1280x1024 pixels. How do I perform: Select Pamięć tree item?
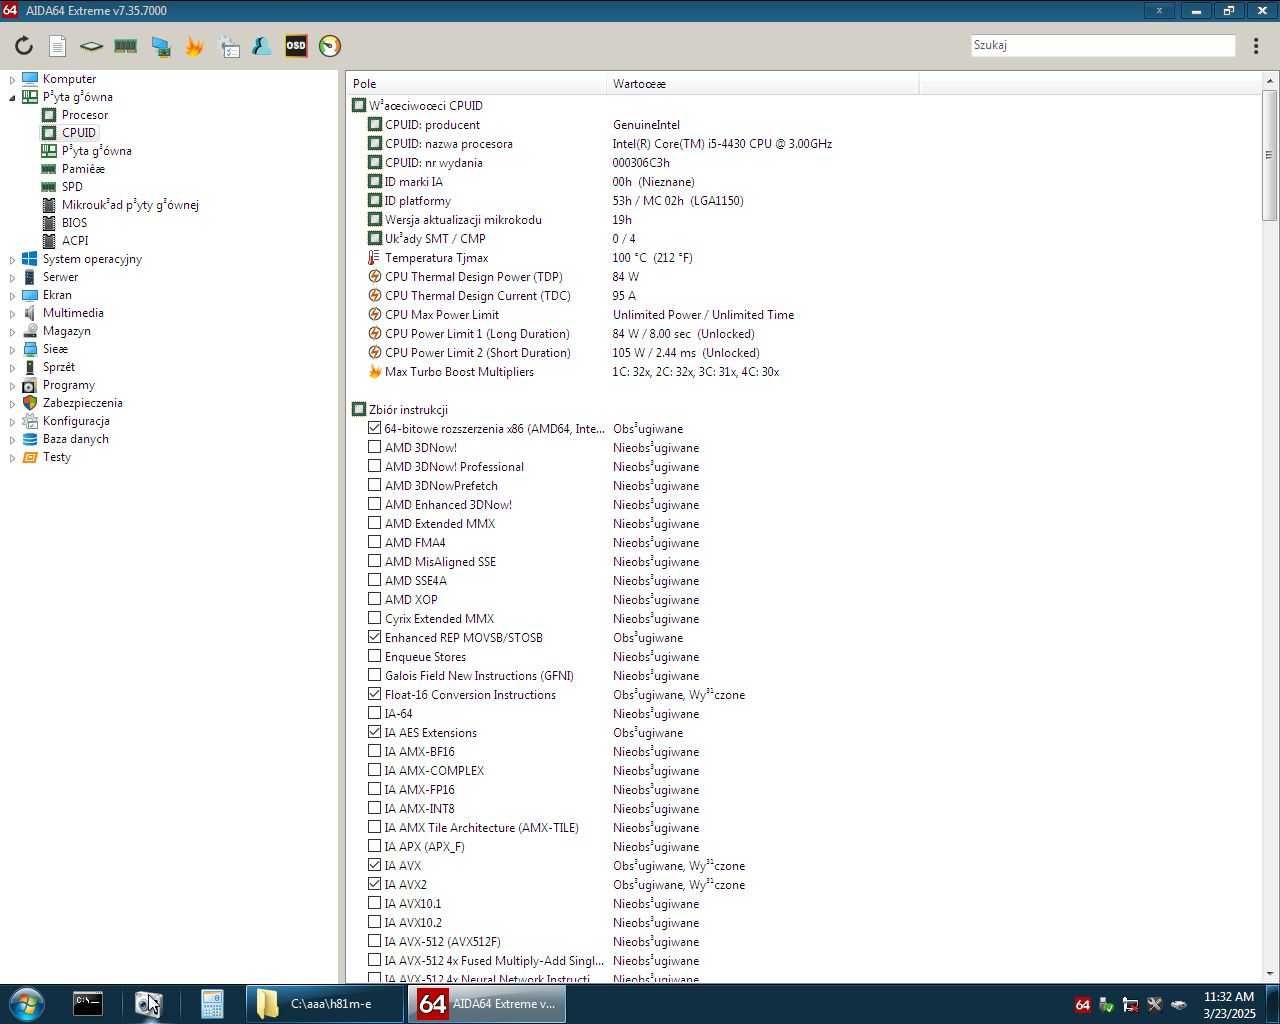click(x=83, y=169)
